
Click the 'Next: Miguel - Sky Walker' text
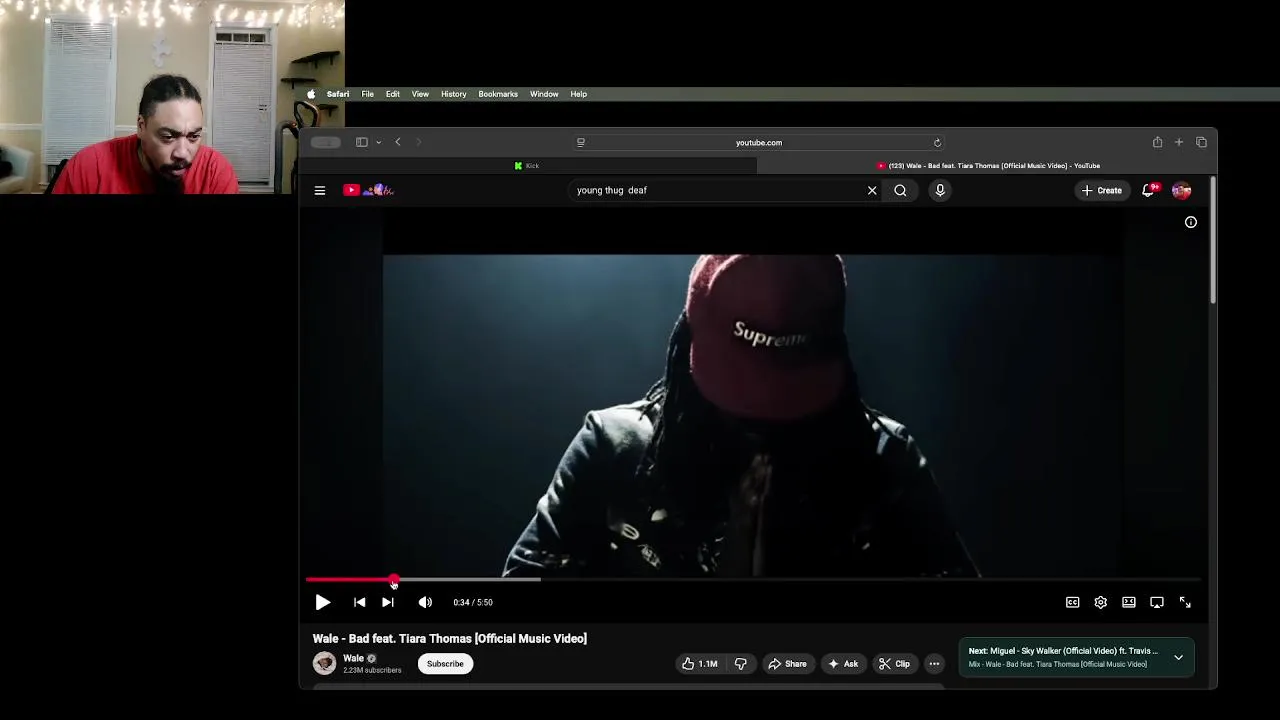[1063, 651]
